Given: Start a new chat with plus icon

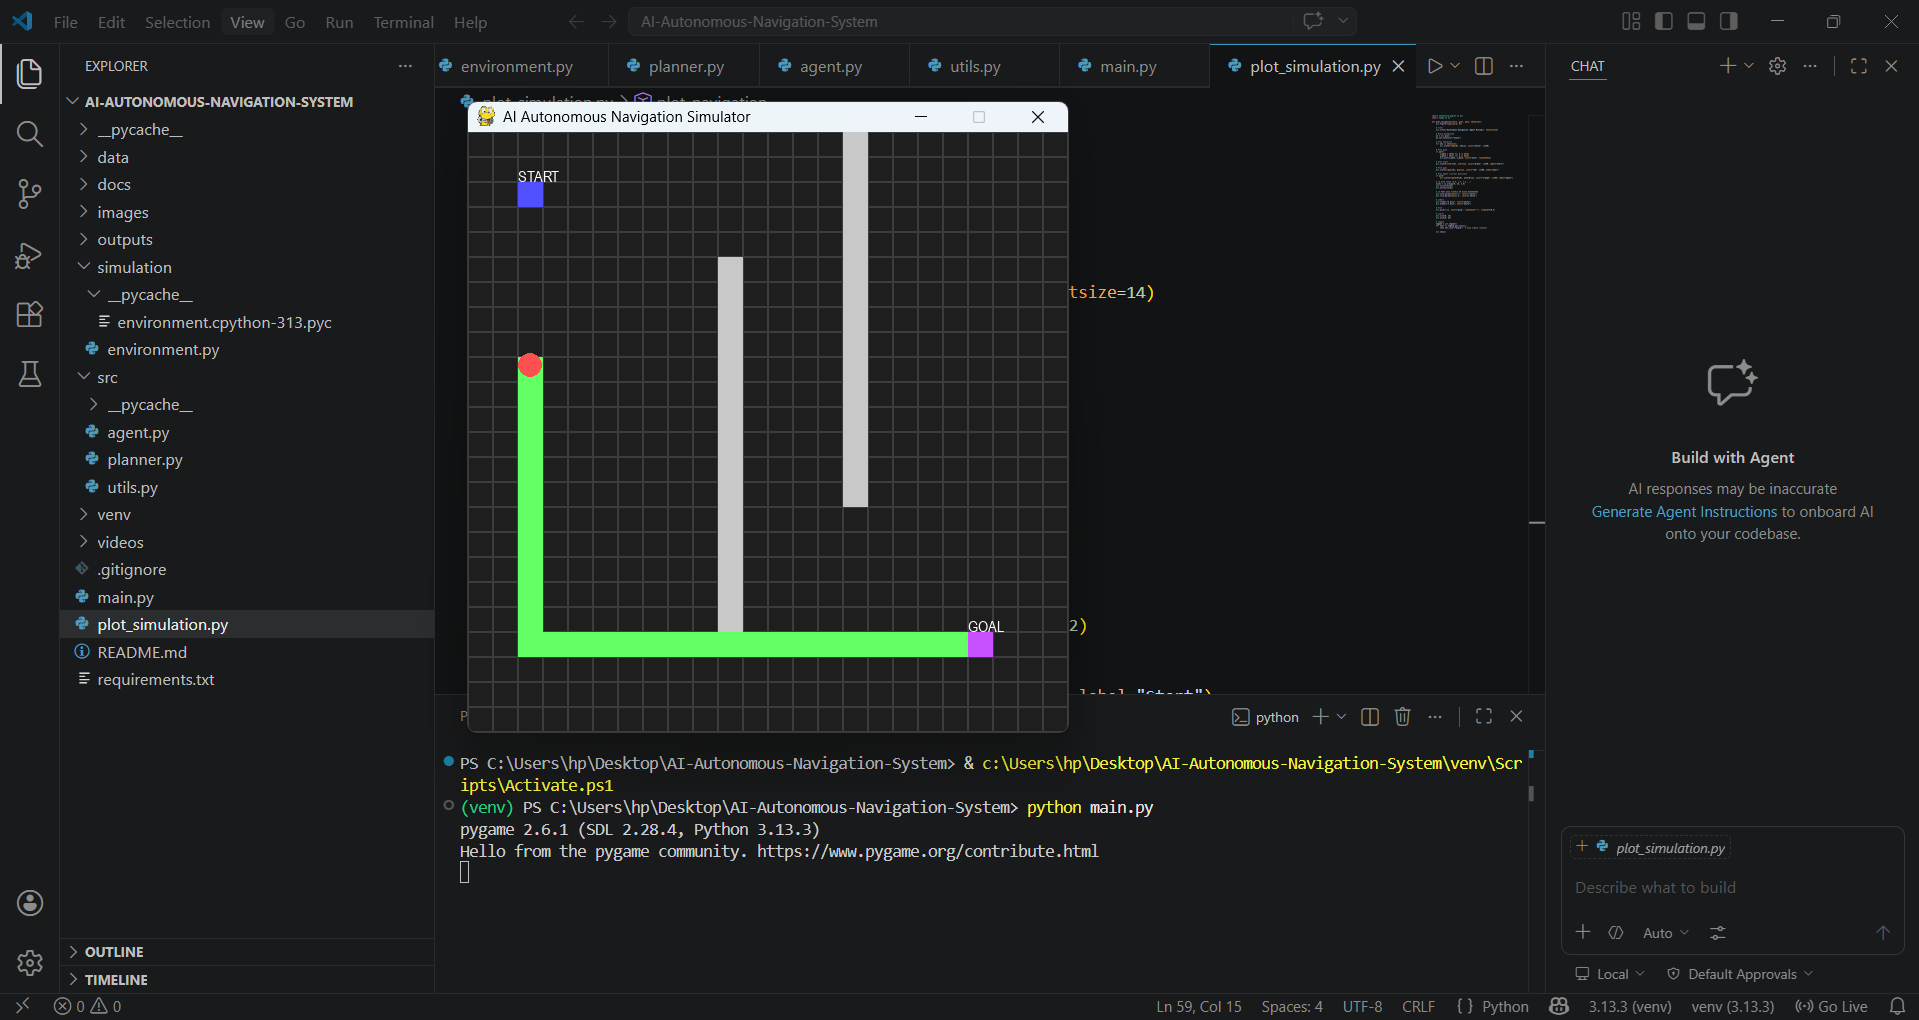Looking at the screenshot, I should (x=1727, y=66).
